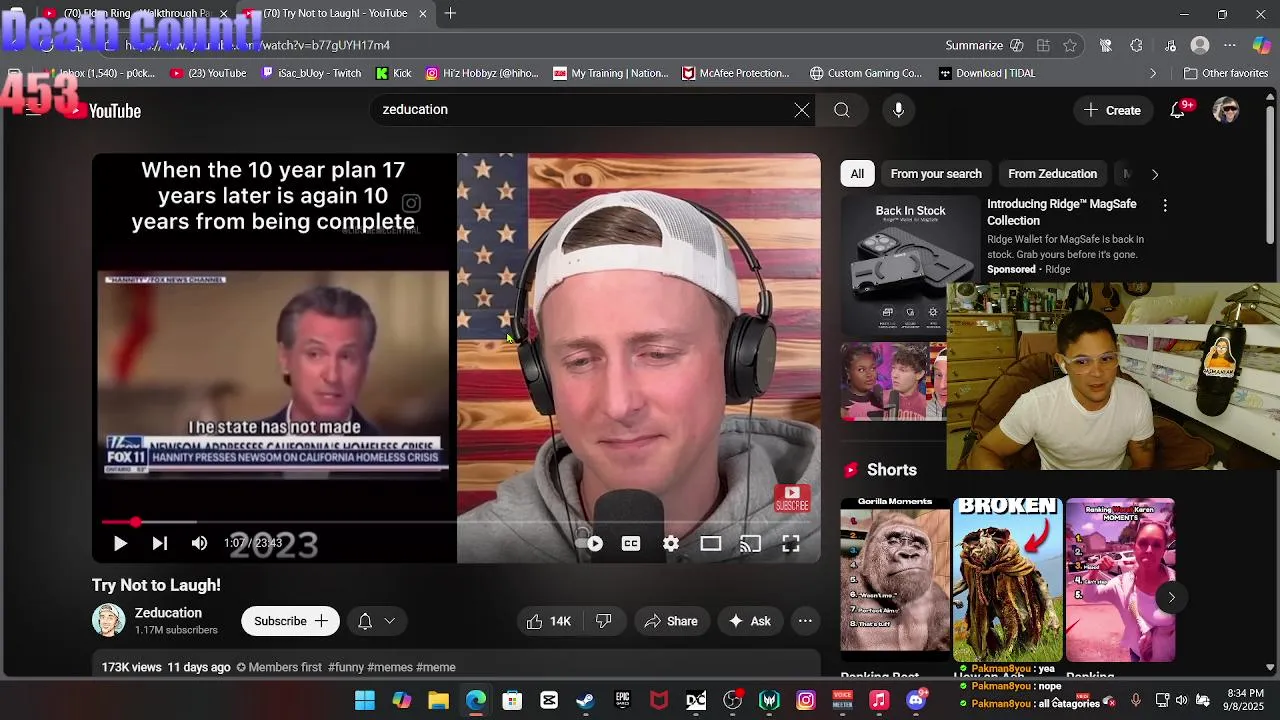Open the Download TIDAL bookmark
This screenshot has height=720, width=1280.
click(987, 73)
